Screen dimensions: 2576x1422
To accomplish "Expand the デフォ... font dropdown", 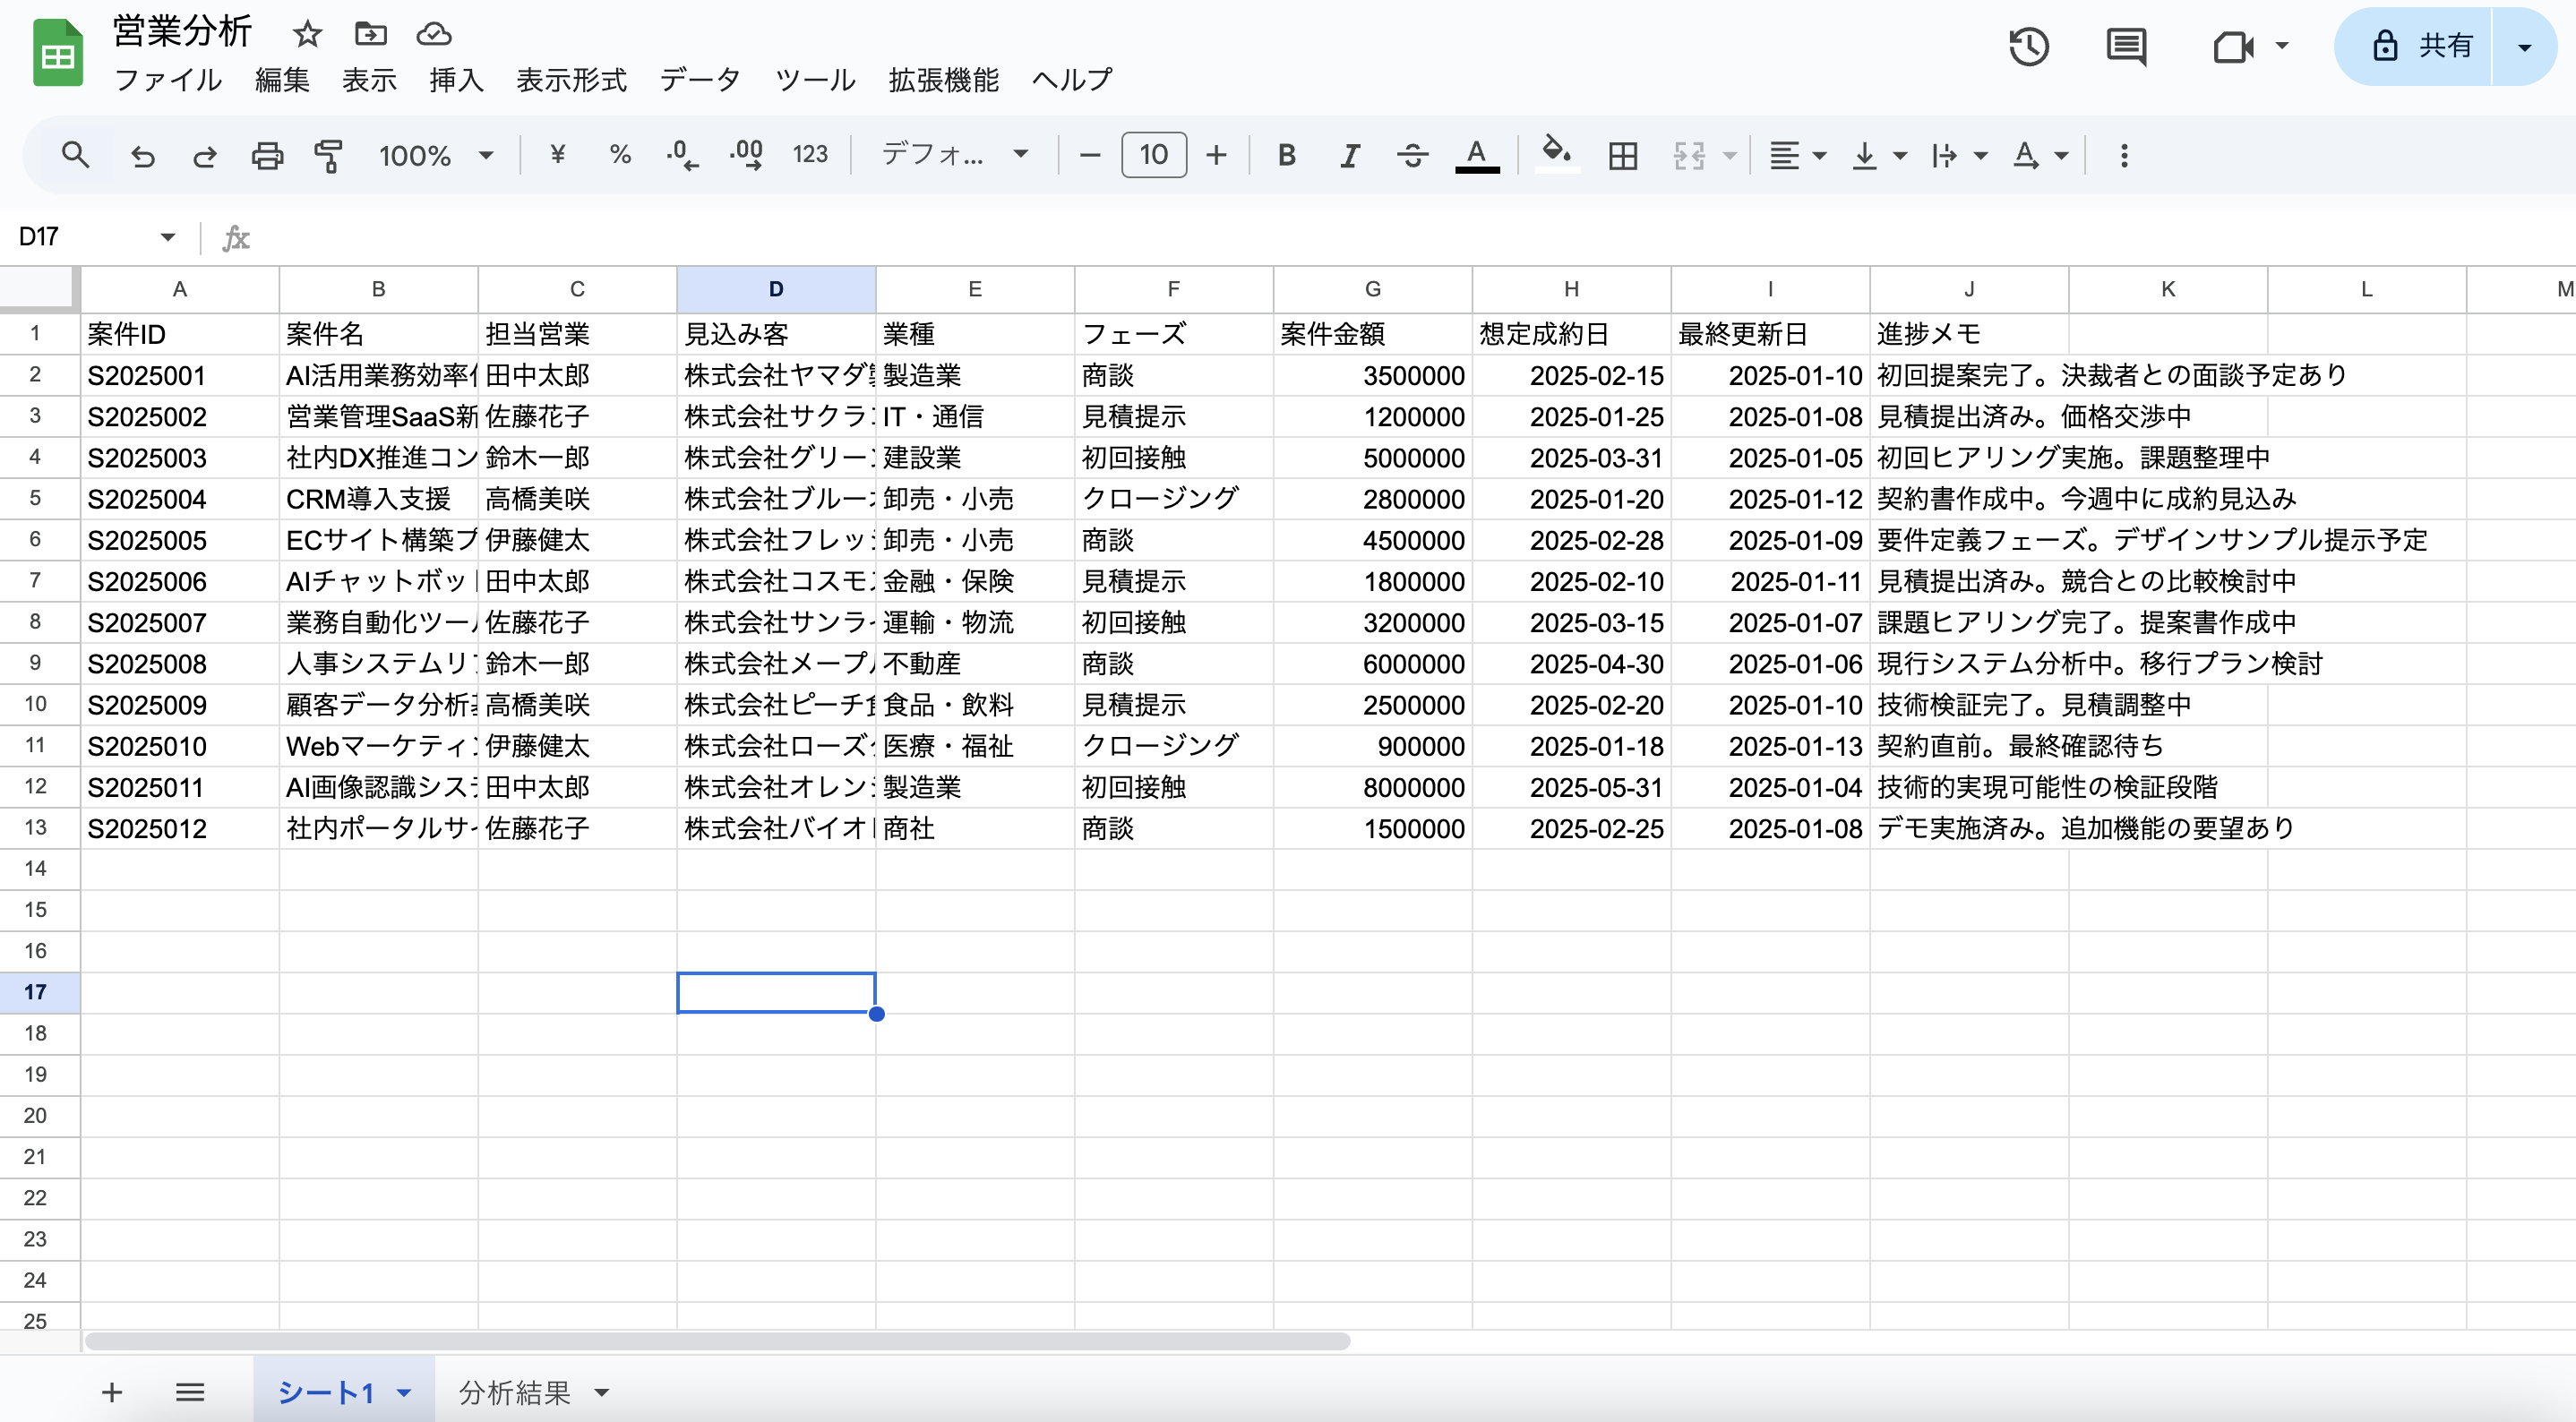I will (x=953, y=155).
